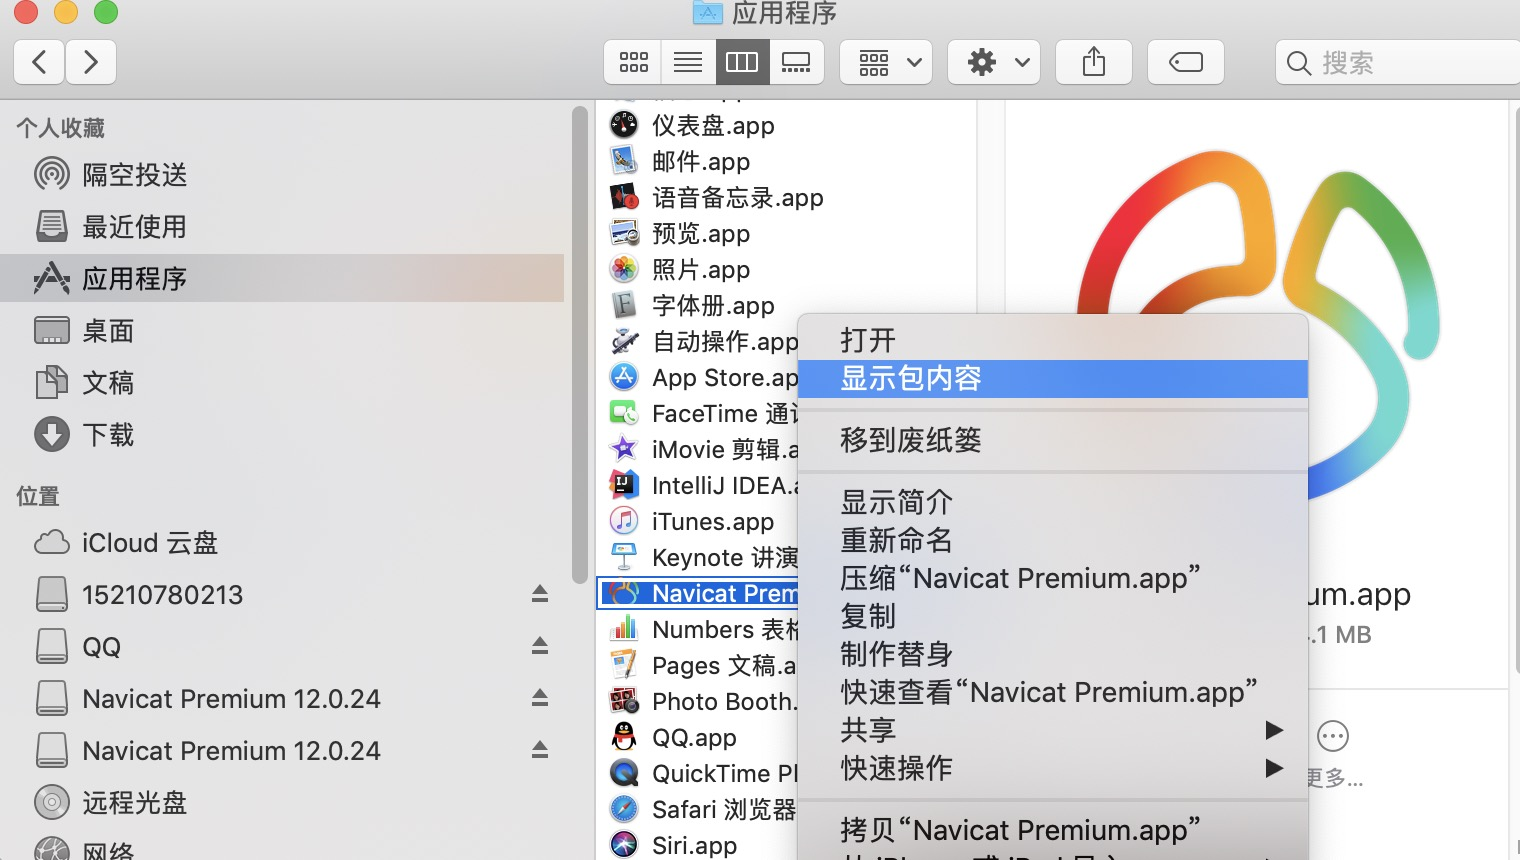The width and height of the screenshot is (1520, 860).
Task: Click the App Store app icon
Action: pyautogui.click(x=624, y=377)
